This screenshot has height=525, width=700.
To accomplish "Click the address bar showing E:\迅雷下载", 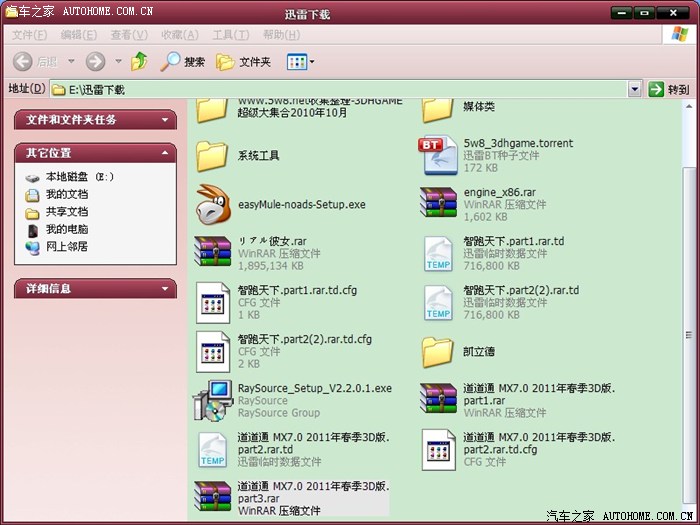I will coord(338,89).
